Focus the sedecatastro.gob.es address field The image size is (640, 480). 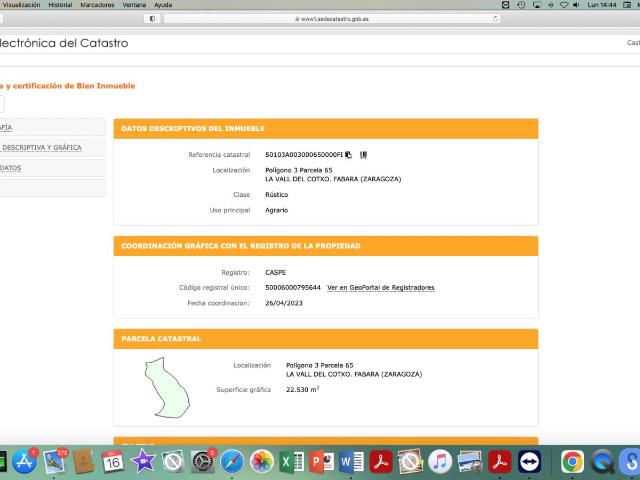[x=332, y=19]
